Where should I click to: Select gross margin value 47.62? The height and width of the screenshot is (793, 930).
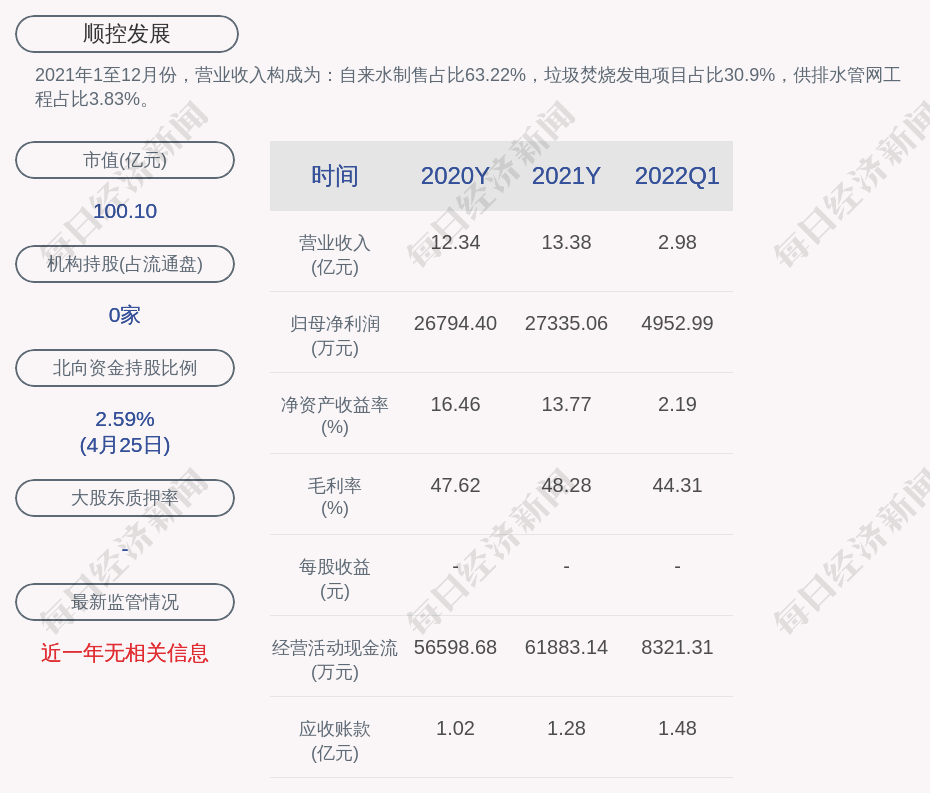[455, 485]
